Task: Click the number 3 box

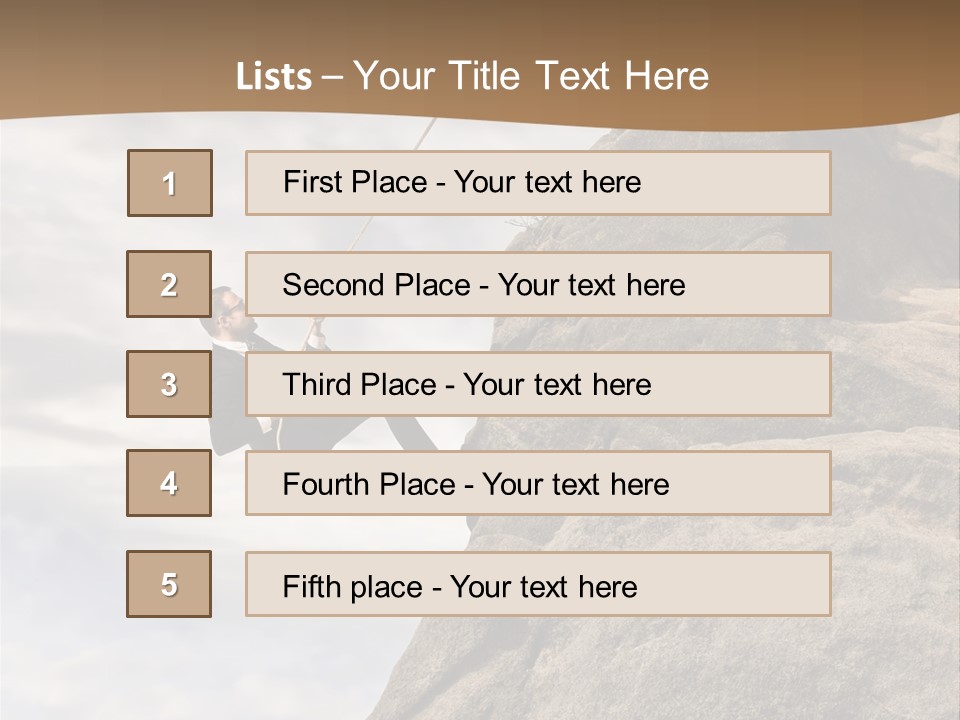Action: tap(169, 384)
